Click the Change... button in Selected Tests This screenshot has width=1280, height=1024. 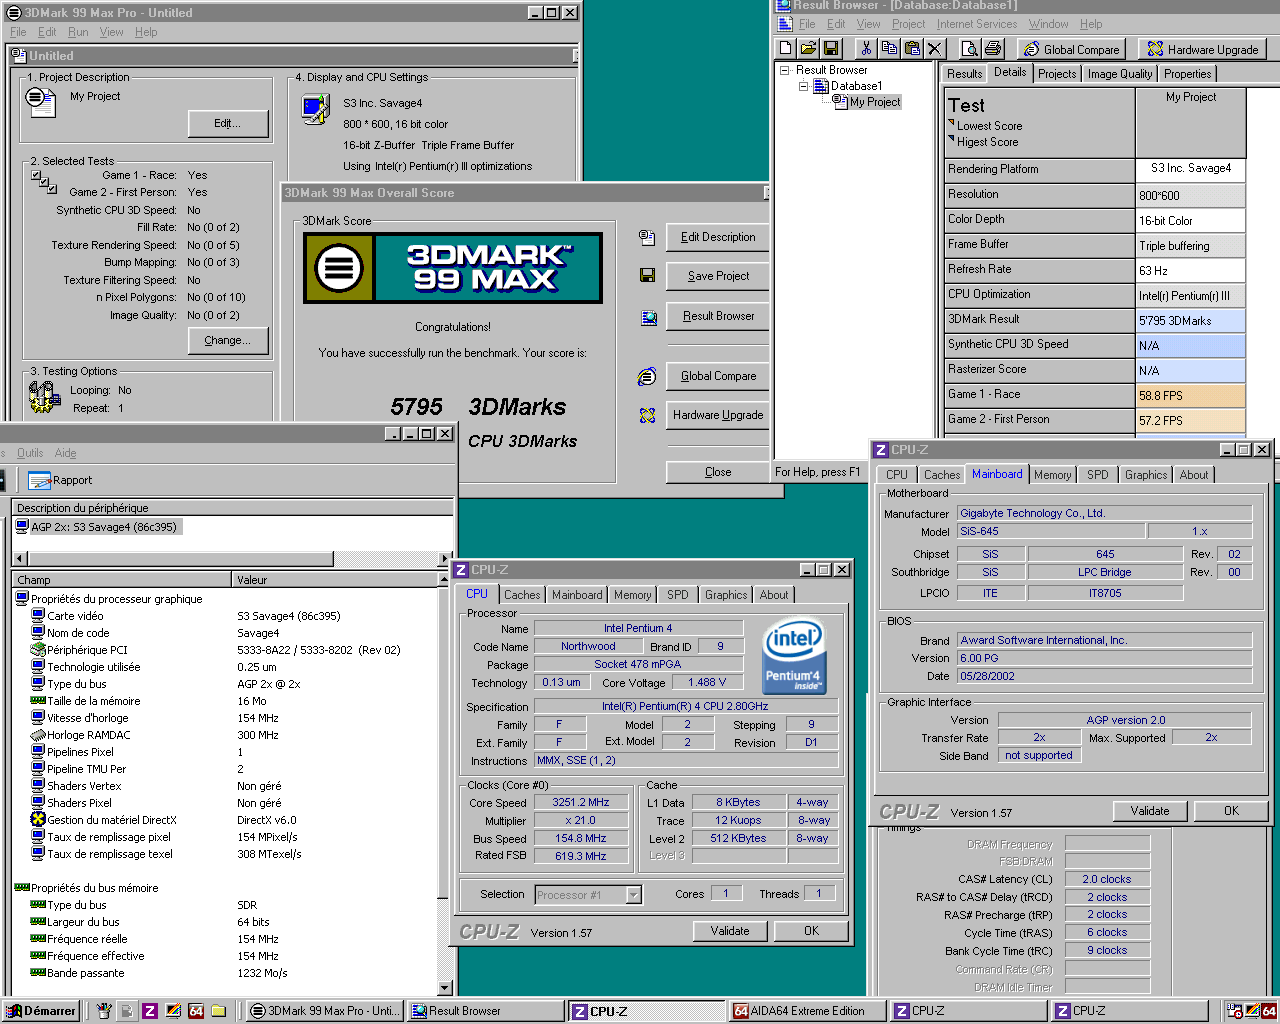click(228, 340)
